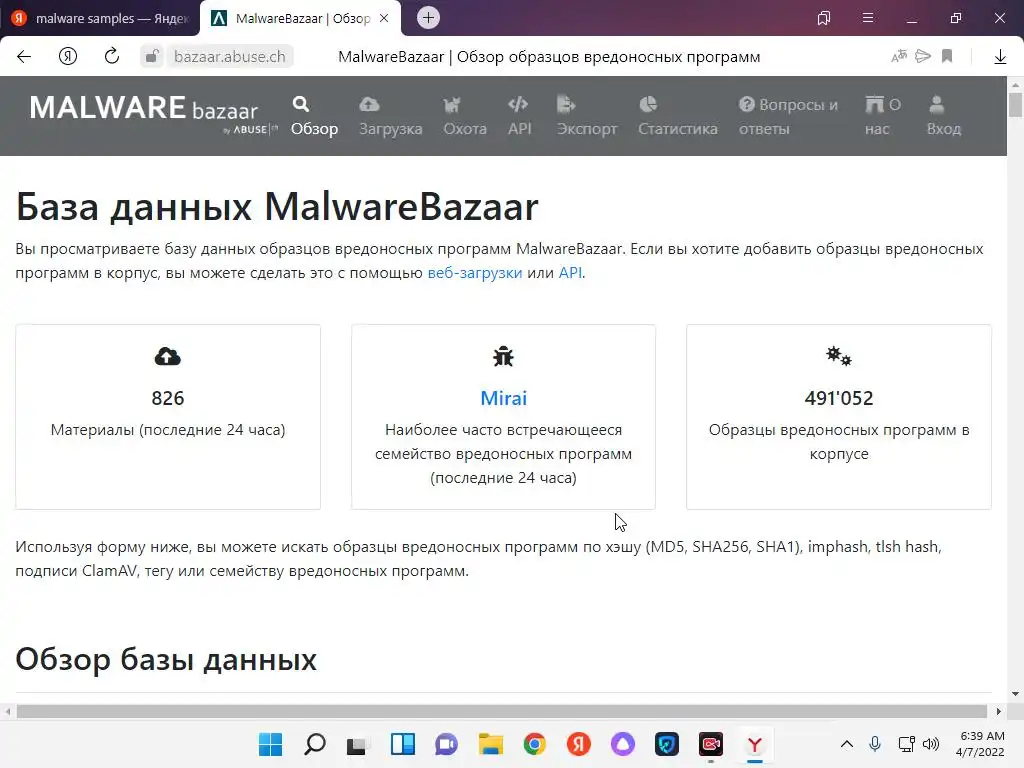Open the Экспорт data page
This screenshot has height=768, width=1024.
click(x=586, y=116)
